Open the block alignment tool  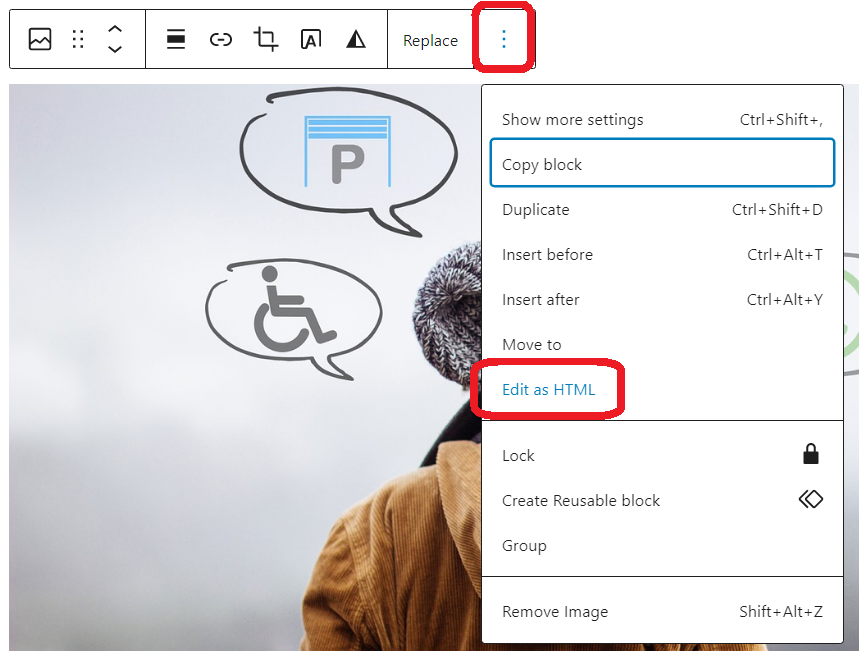pyautogui.click(x=175, y=39)
